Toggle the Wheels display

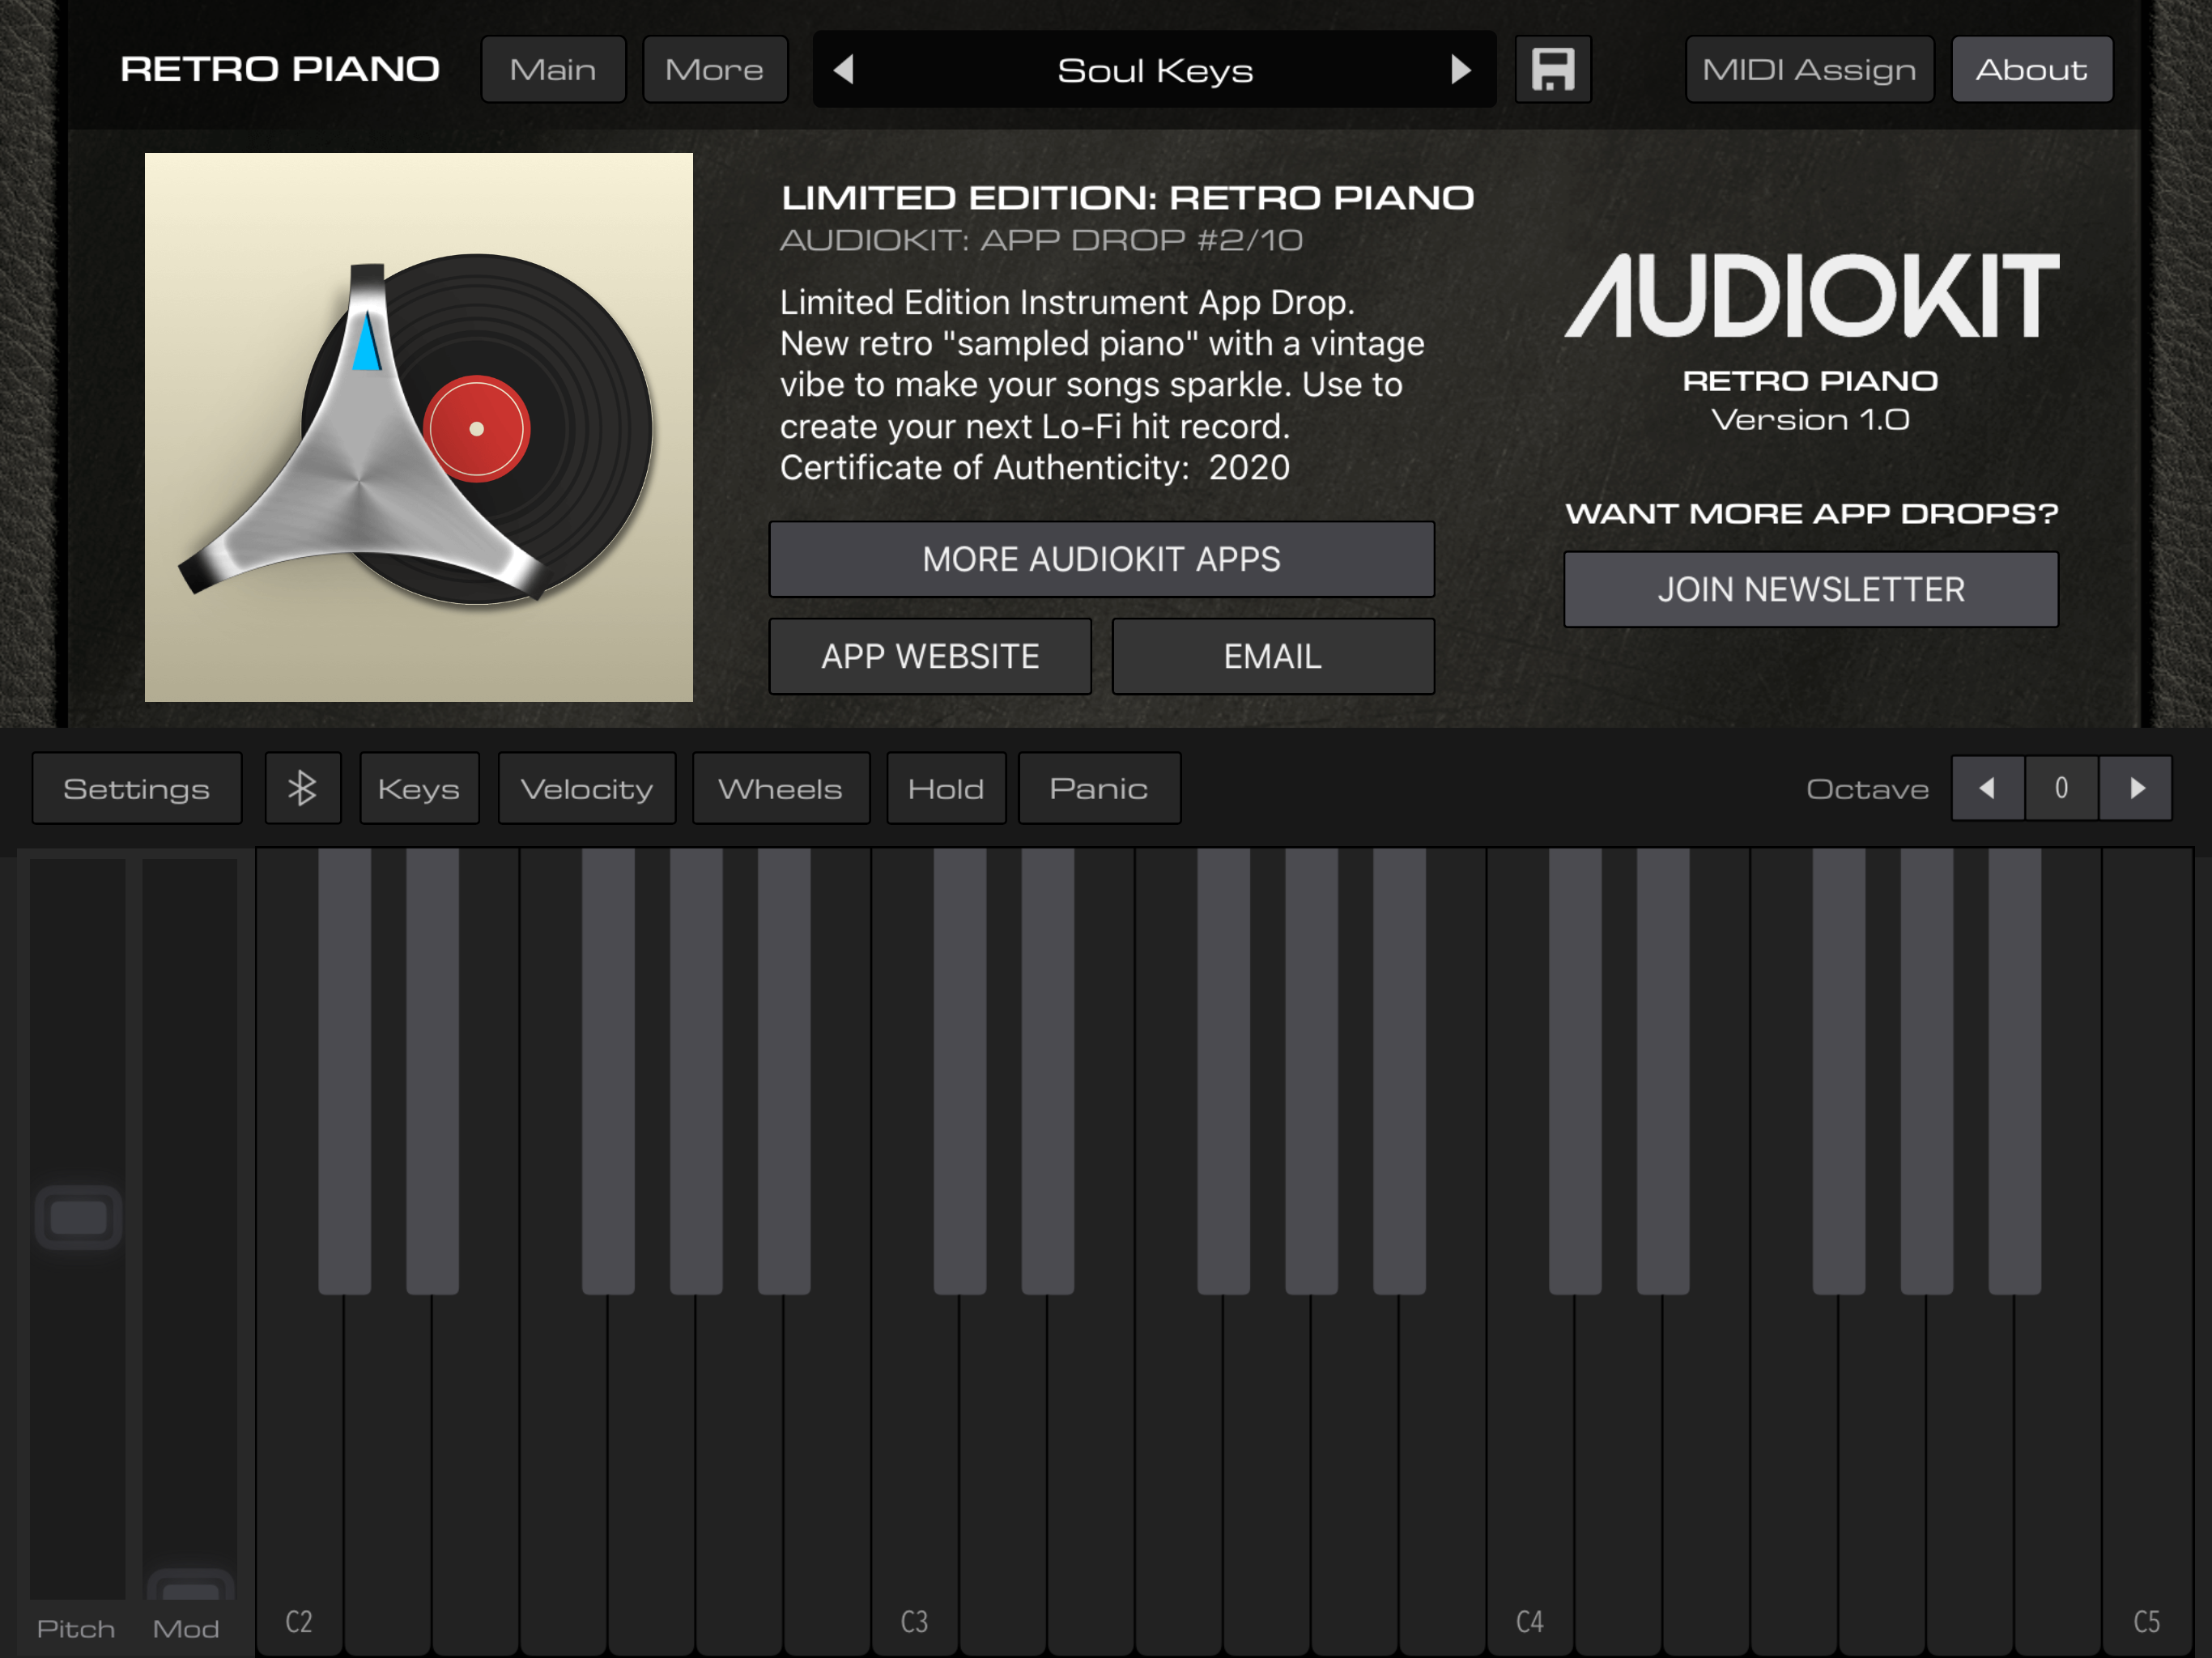click(780, 788)
